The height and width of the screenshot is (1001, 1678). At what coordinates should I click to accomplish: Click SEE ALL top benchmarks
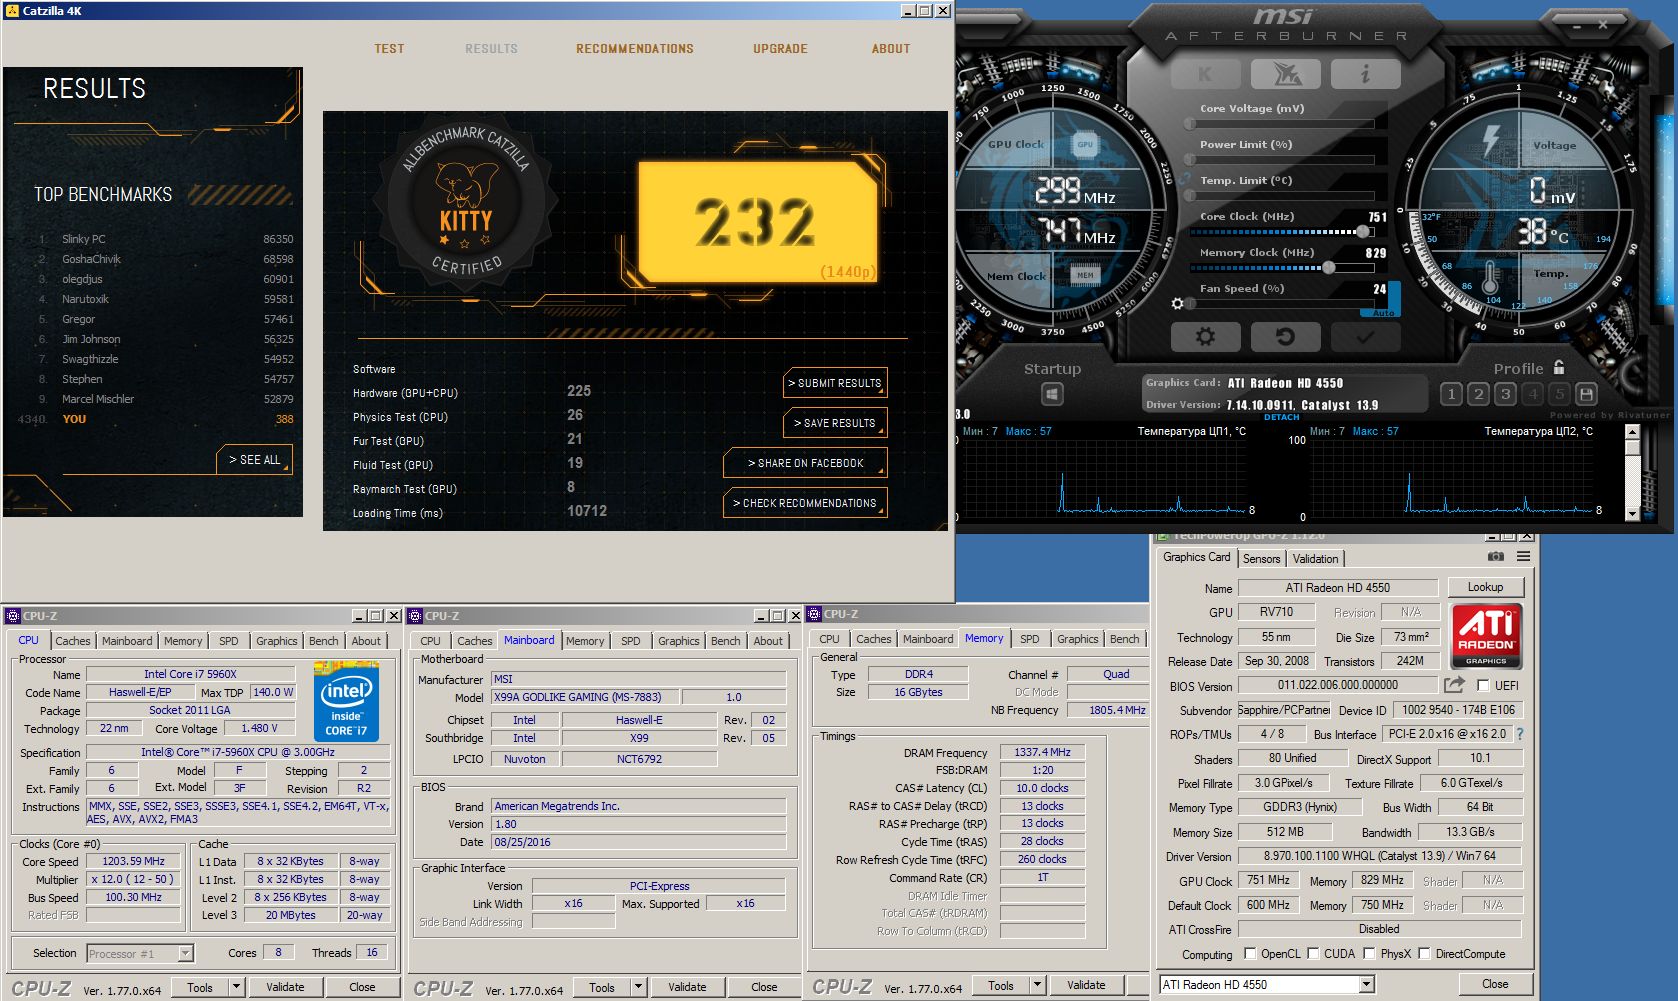[254, 460]
